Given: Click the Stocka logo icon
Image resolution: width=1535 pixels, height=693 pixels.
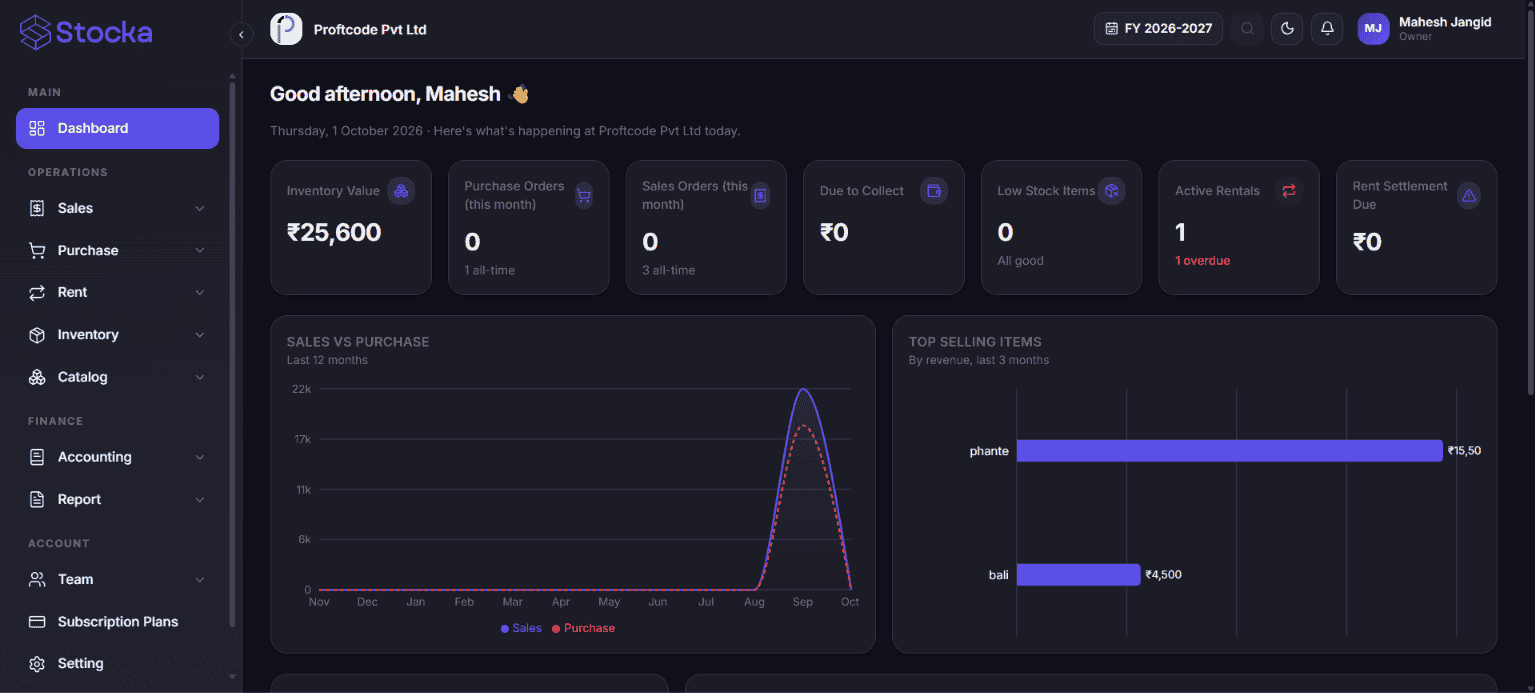Looking at the screenshot, I should (x=35, y=32).
